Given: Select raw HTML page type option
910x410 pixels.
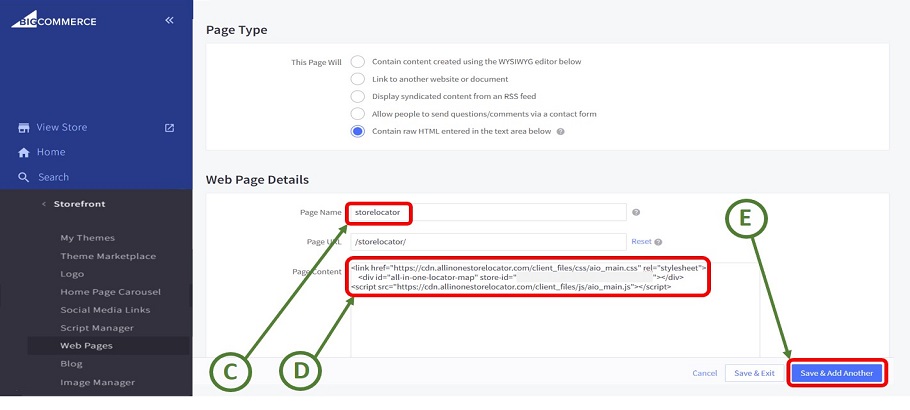Looking at the screenshot, I should [x=358, y=131].
